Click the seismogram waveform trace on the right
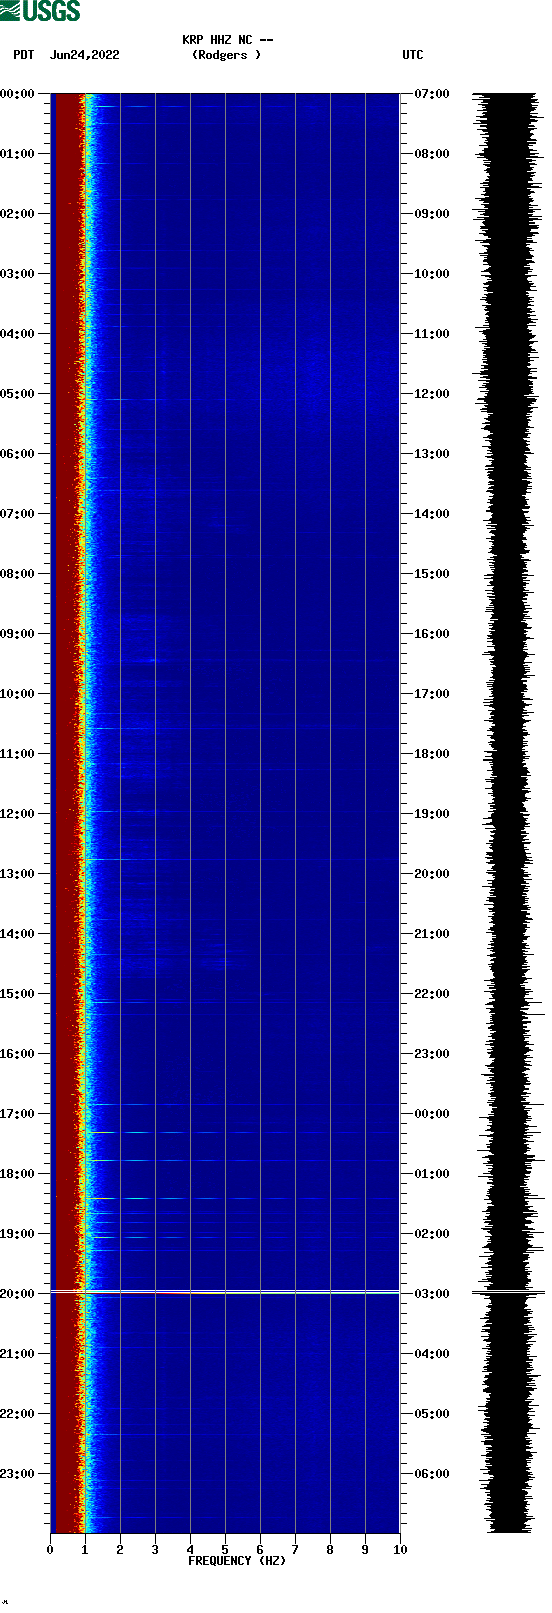 (508, 813)
